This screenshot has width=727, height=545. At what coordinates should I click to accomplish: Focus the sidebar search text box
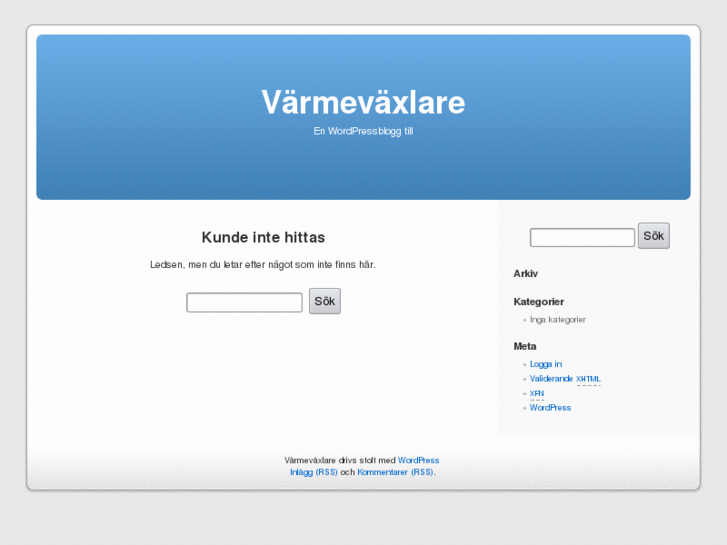coord(582,237)
